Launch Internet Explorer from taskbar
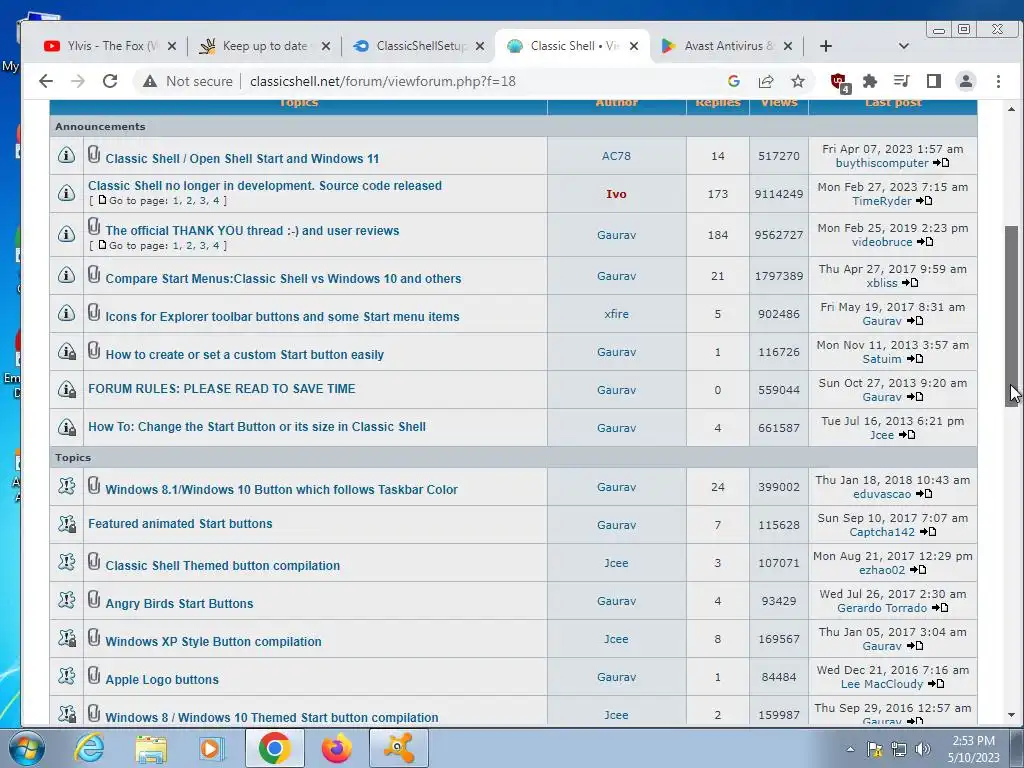Viewport: 1024px width, 768px height. [89, 748]
